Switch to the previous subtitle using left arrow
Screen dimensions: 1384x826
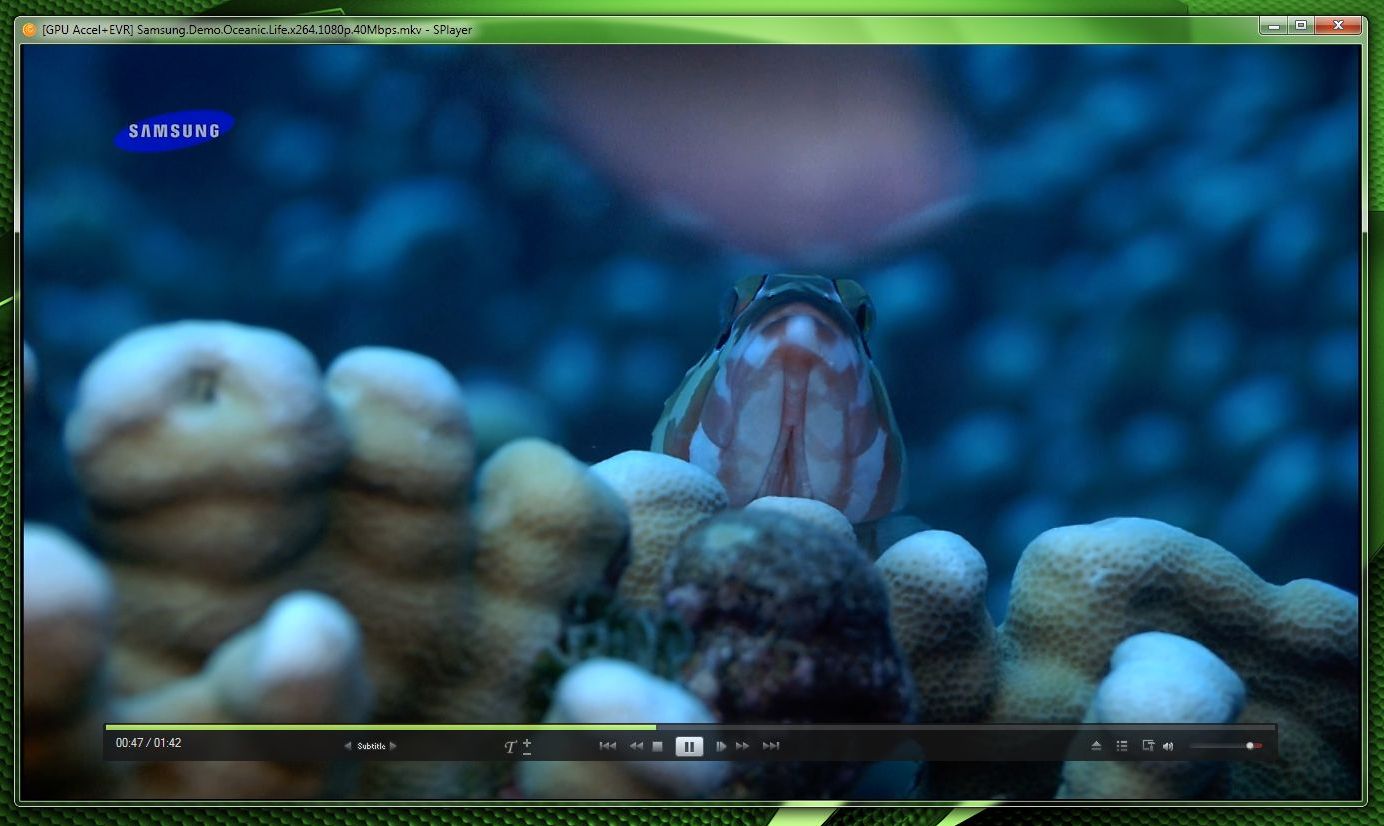pos(348,746)
